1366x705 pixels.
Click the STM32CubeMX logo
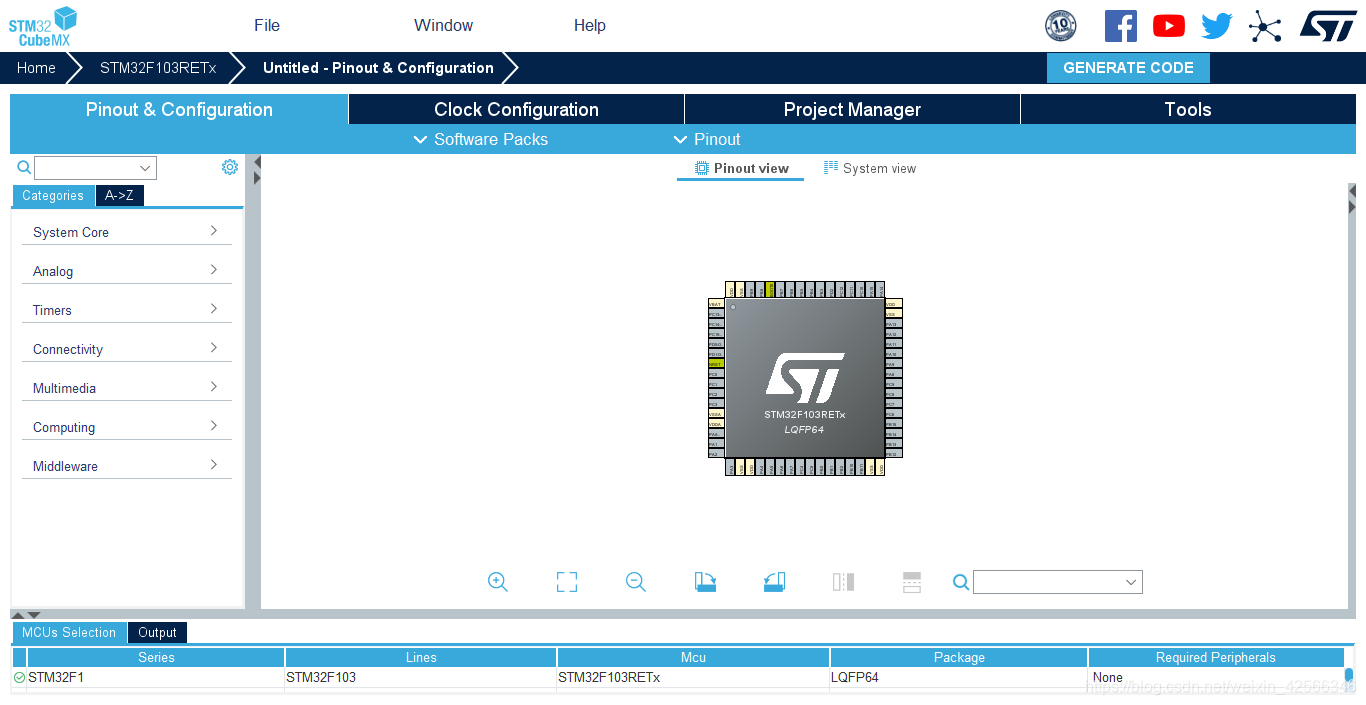point(43,25)
